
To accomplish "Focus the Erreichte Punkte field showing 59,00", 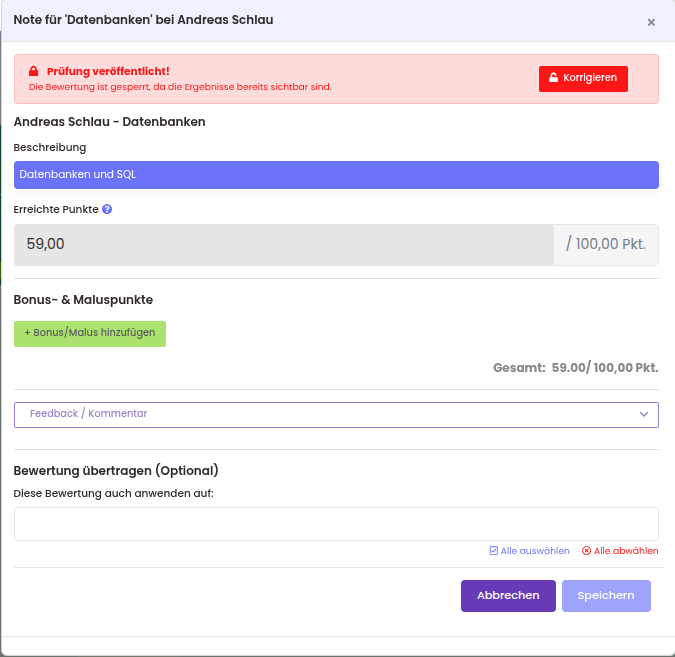I will pyautogui.click(x=283, y=244).
